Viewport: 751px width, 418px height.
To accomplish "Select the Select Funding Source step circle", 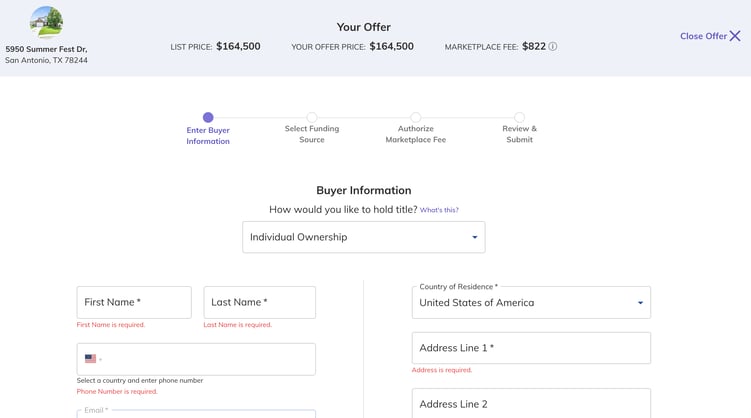I will pos(312,117).
